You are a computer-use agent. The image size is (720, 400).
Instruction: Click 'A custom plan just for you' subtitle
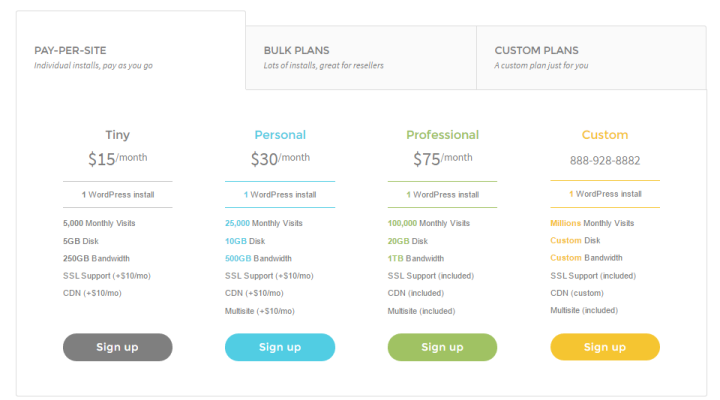tap(541, 66)
